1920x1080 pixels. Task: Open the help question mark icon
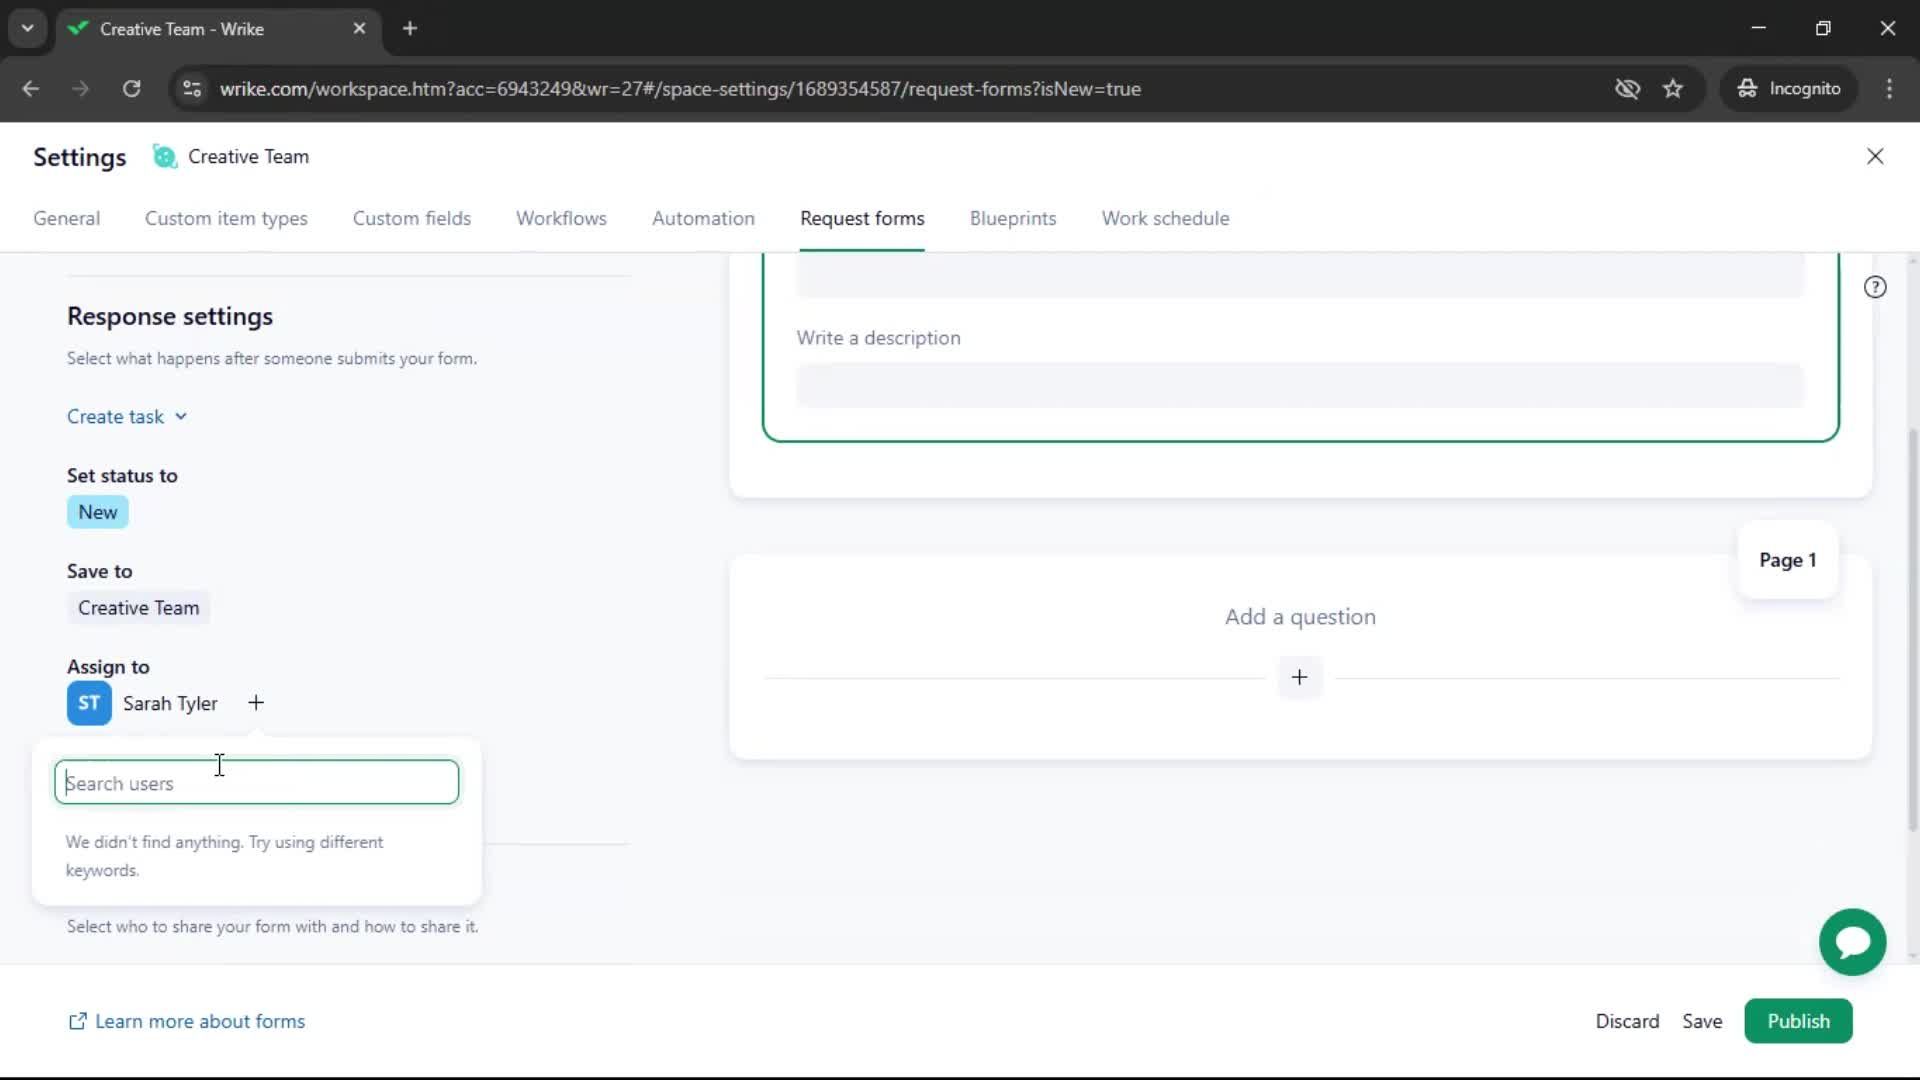(x=1875, y=287)
